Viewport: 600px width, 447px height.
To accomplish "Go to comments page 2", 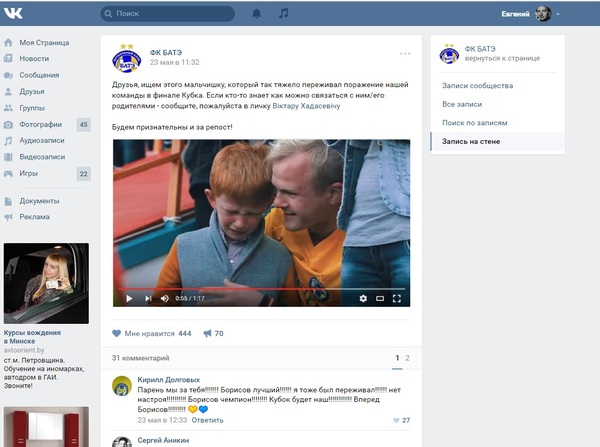I will (407, 357).
